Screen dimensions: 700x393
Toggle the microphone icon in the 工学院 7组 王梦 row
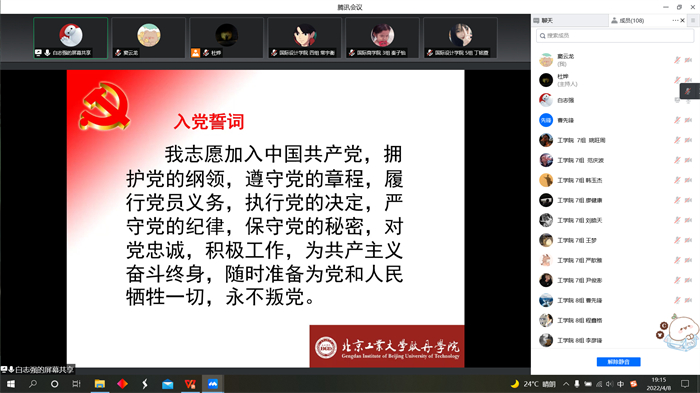677,240
